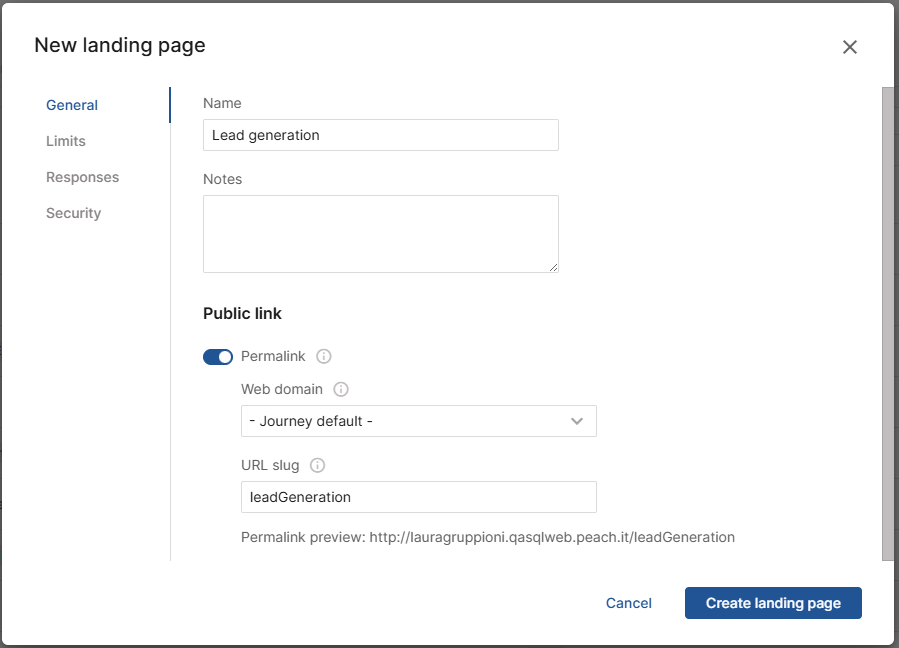Click the Create landing page button
This screenshot has width=899, height=648.
pos(773,603)
